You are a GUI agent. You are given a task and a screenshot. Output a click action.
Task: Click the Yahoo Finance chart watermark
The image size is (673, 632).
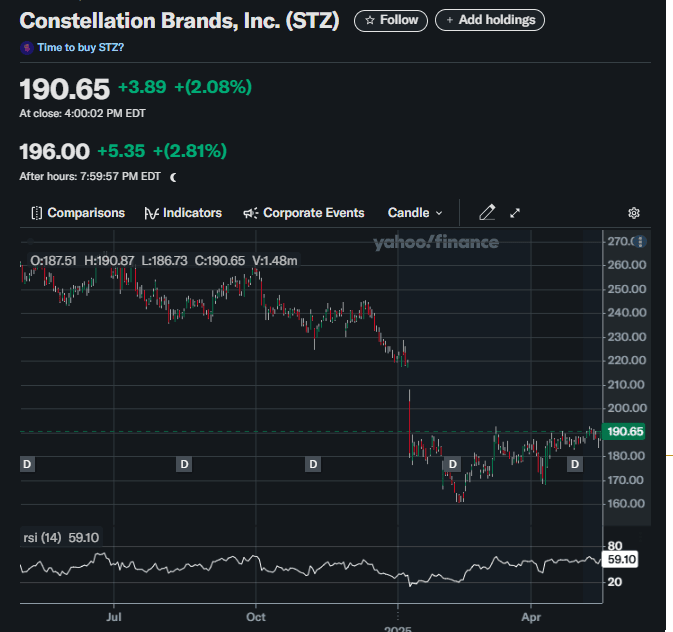pos(436,242)
